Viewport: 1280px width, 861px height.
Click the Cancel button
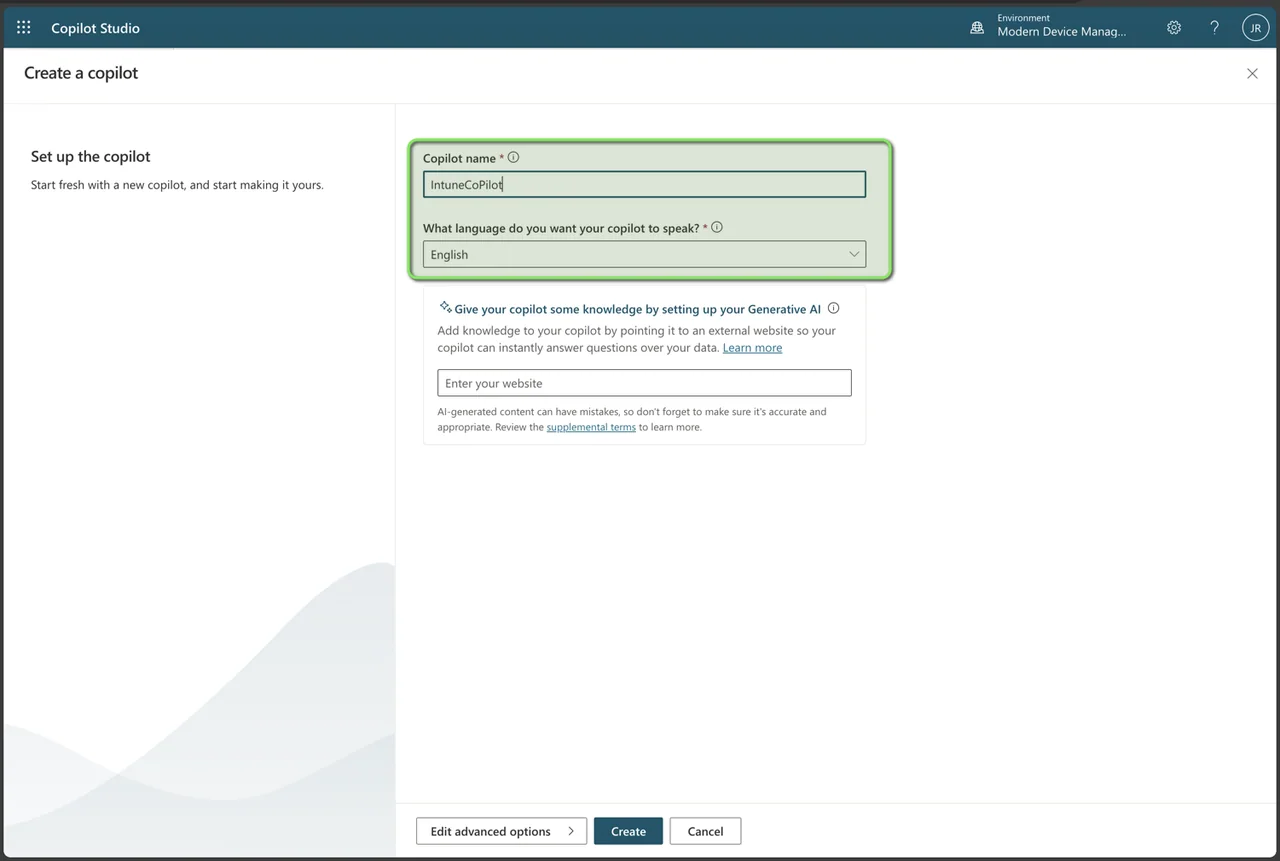tap(705, 831)
